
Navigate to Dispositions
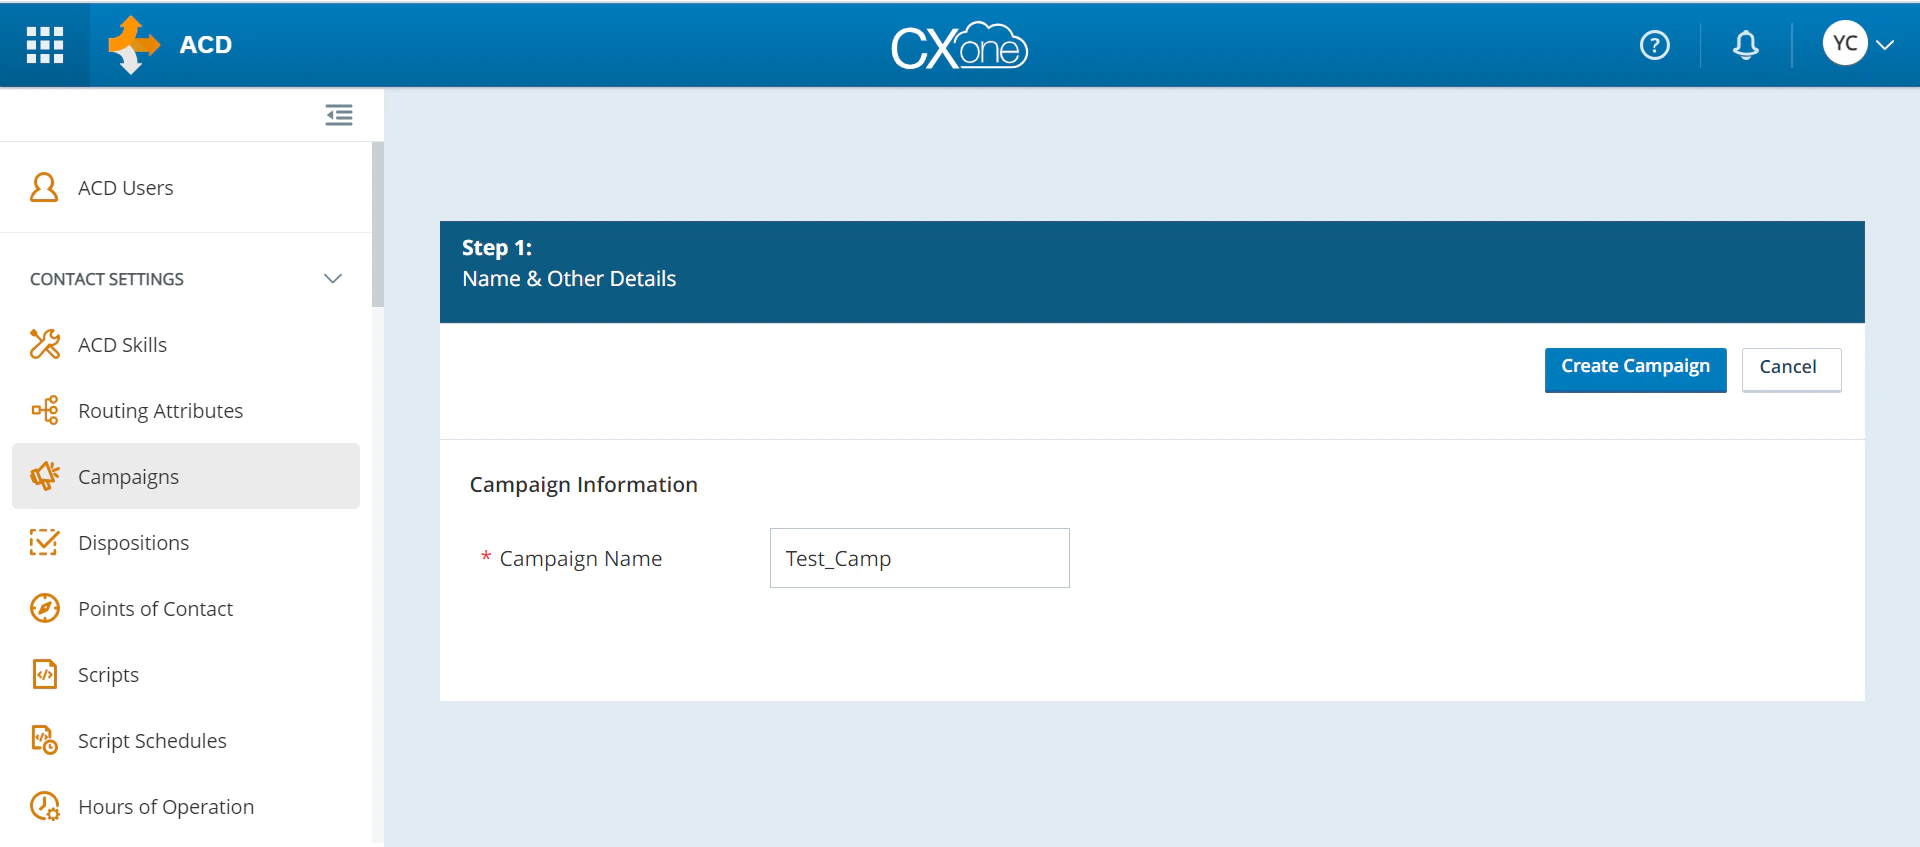coord(186,543)
